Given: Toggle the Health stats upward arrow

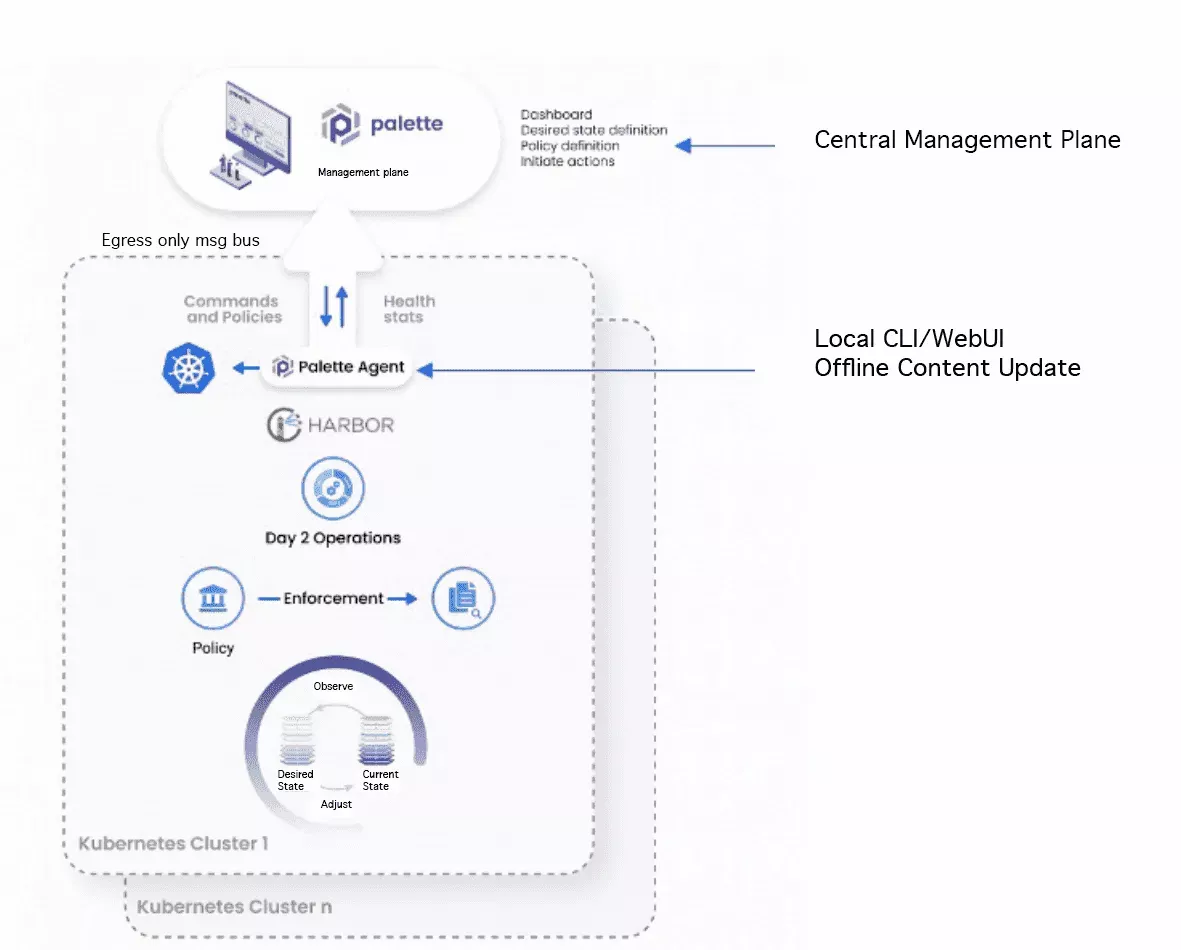Looking at the screenshot, I should coord(343,306).
